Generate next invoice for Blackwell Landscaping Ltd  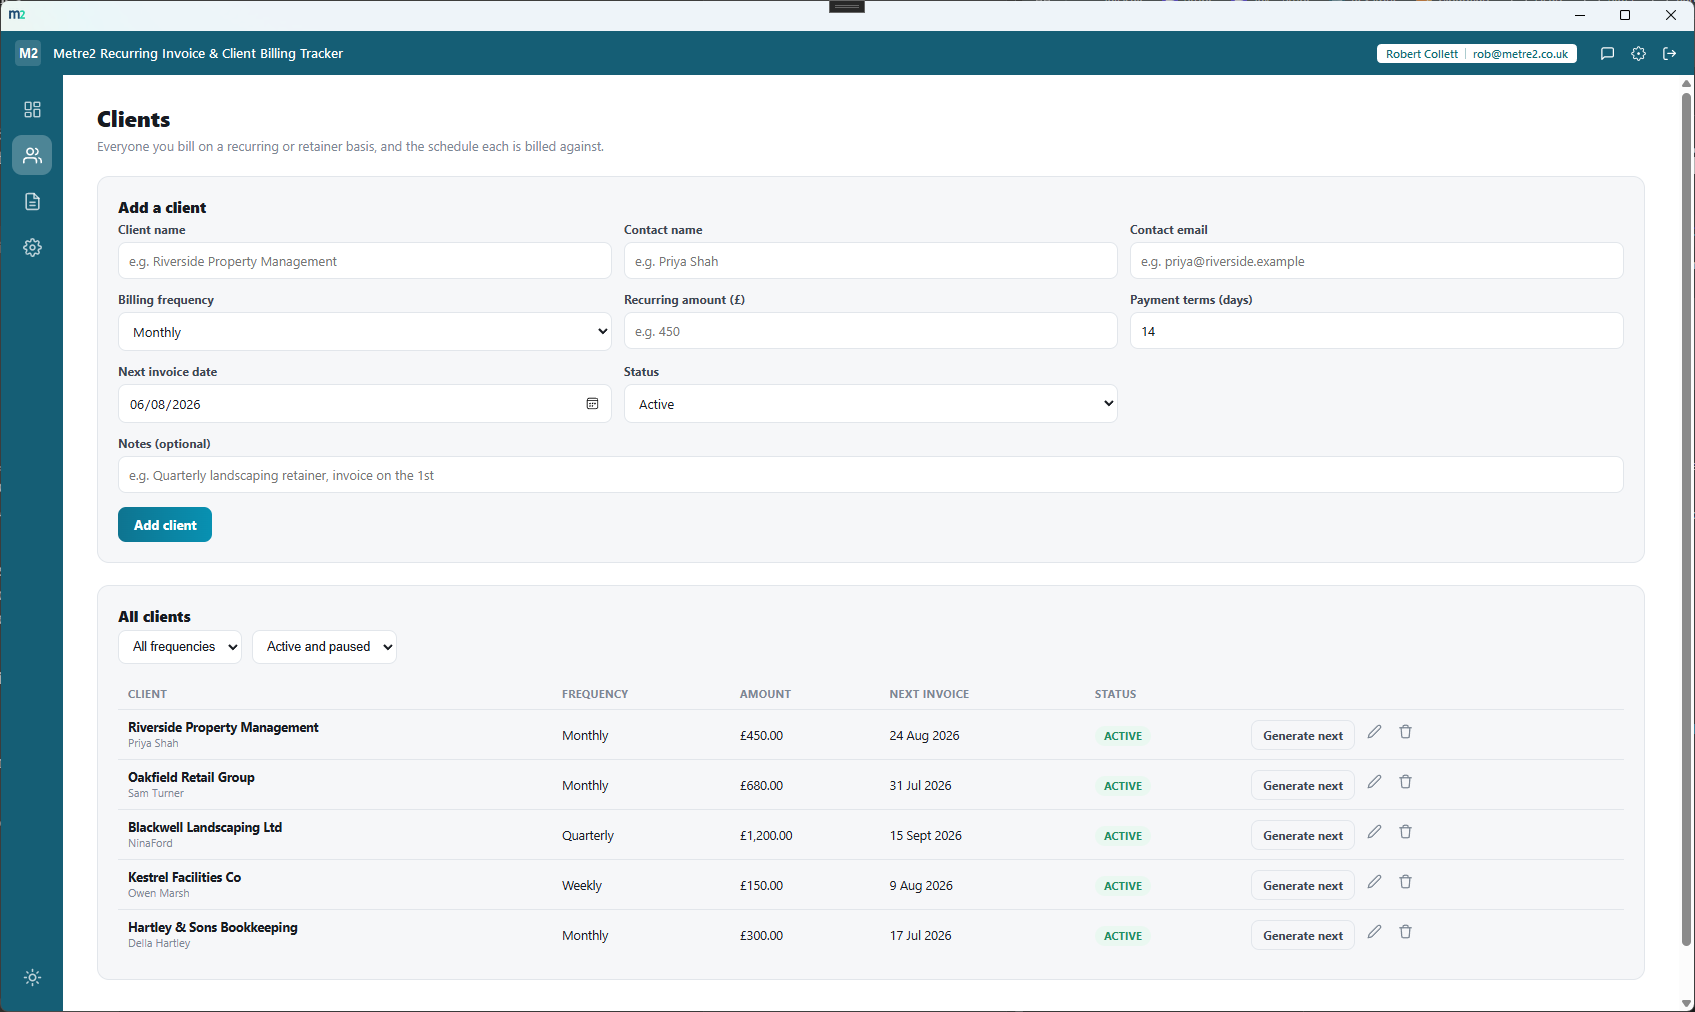[1302, 835]
